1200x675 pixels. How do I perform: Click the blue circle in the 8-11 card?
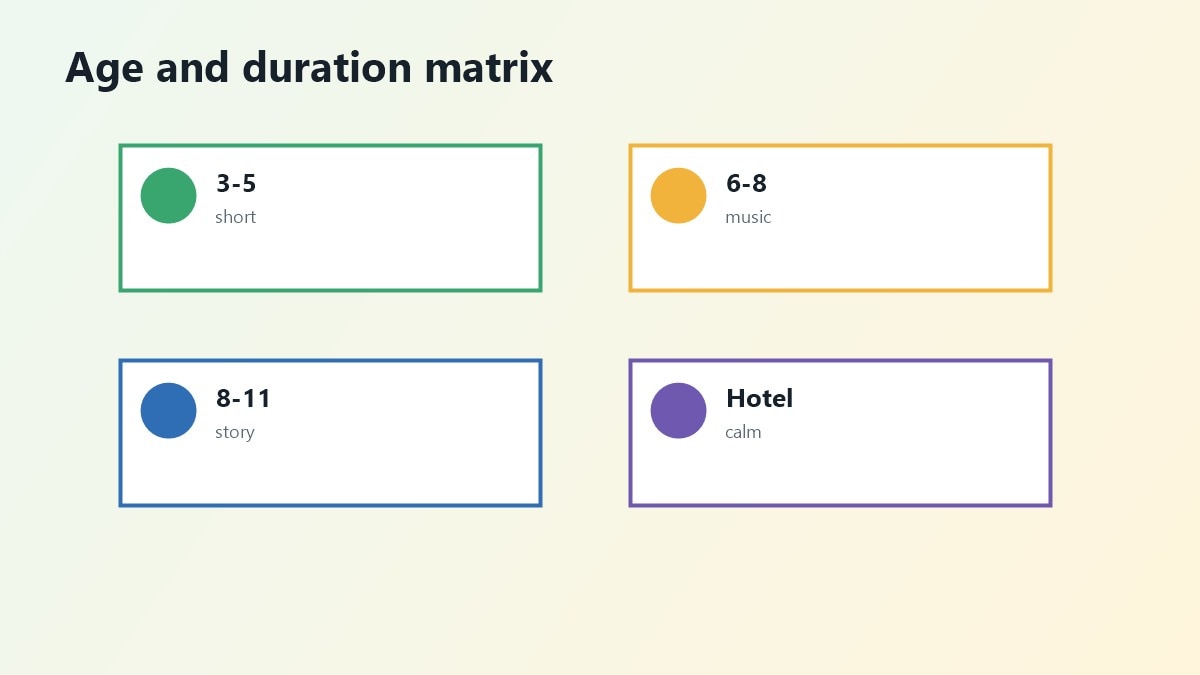point(168,410)
